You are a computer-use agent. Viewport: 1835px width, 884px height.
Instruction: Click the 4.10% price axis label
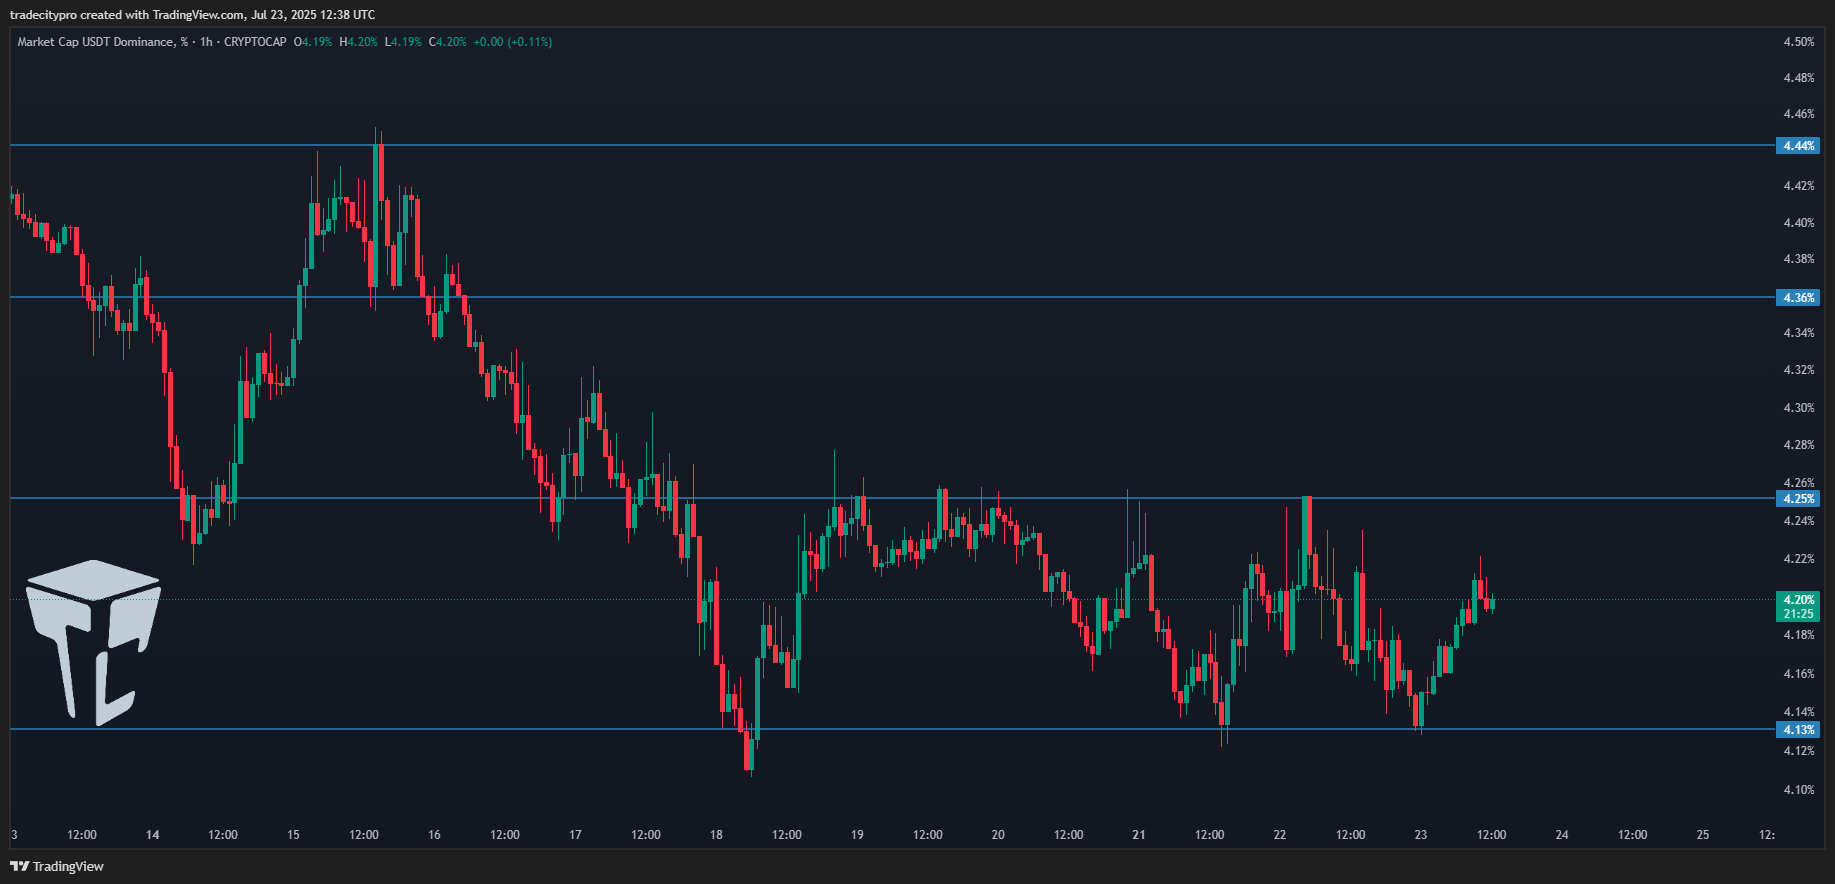tap(1799, 790)
